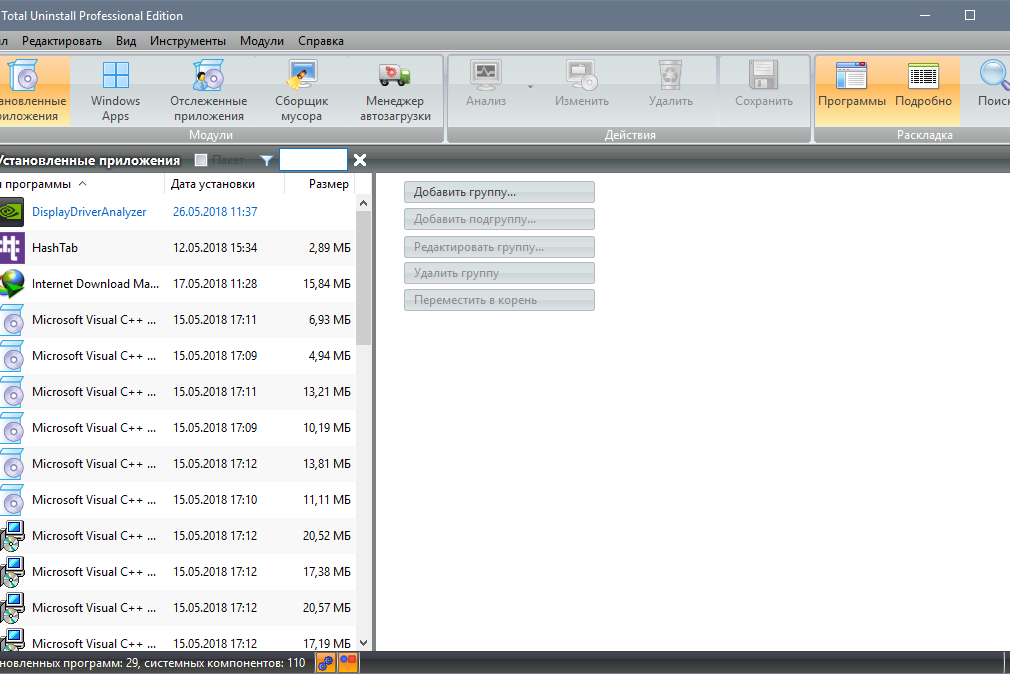1010x674 pixels.
Task: Toggle the Пакет checkbox
Action: point(201,160)
